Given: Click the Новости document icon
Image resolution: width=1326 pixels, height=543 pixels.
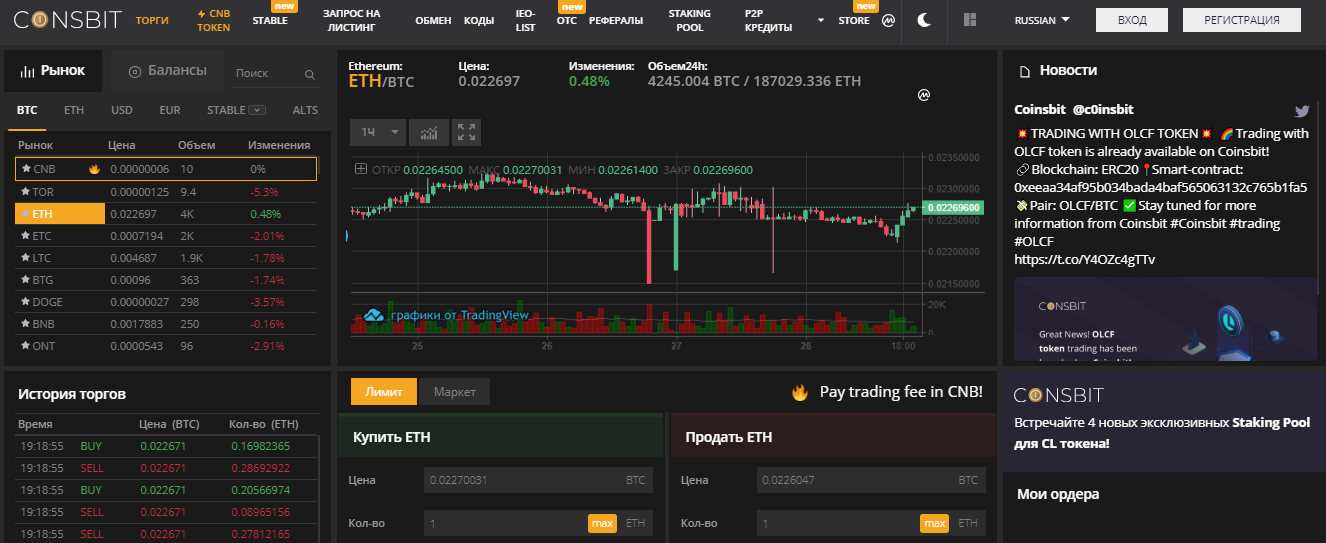Looking at the screenshot, I should click(x=1024, y=72).
